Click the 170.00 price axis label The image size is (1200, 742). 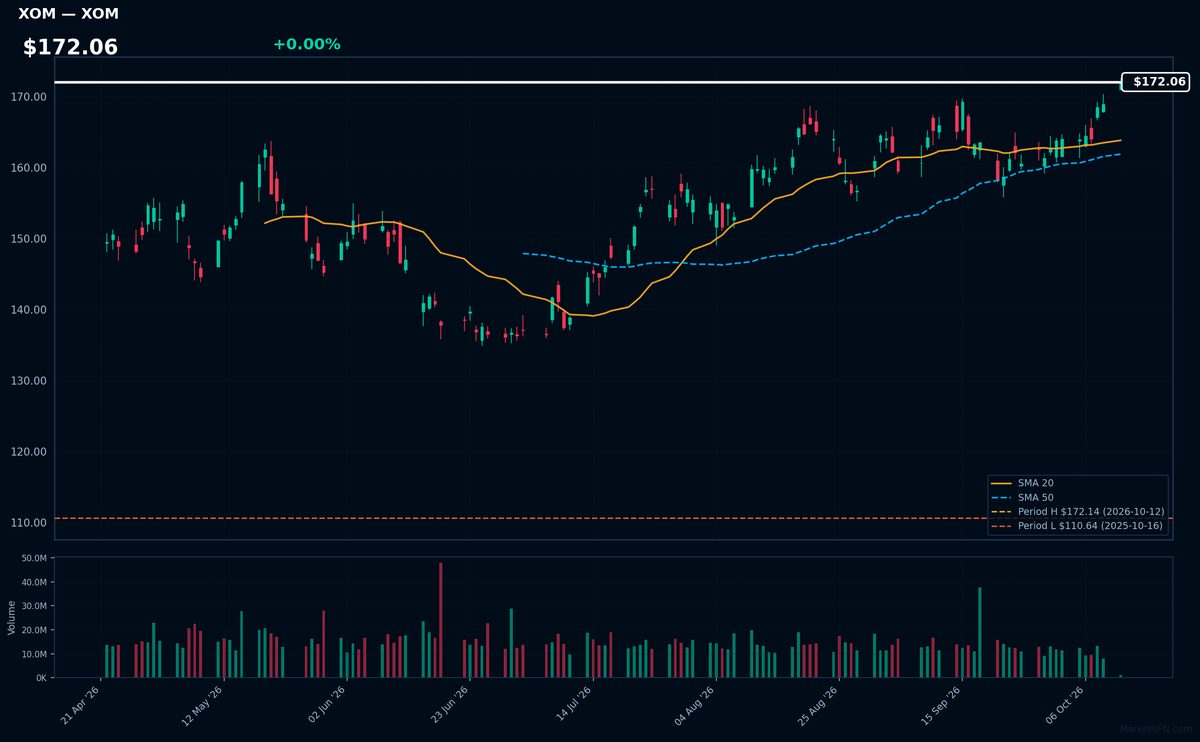point(30,97)
